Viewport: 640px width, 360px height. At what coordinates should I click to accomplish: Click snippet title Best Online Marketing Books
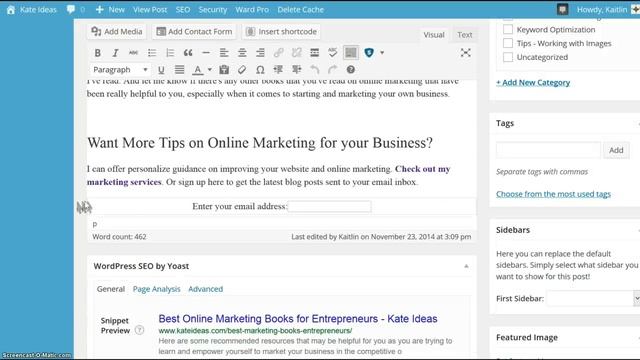(298, 319)
